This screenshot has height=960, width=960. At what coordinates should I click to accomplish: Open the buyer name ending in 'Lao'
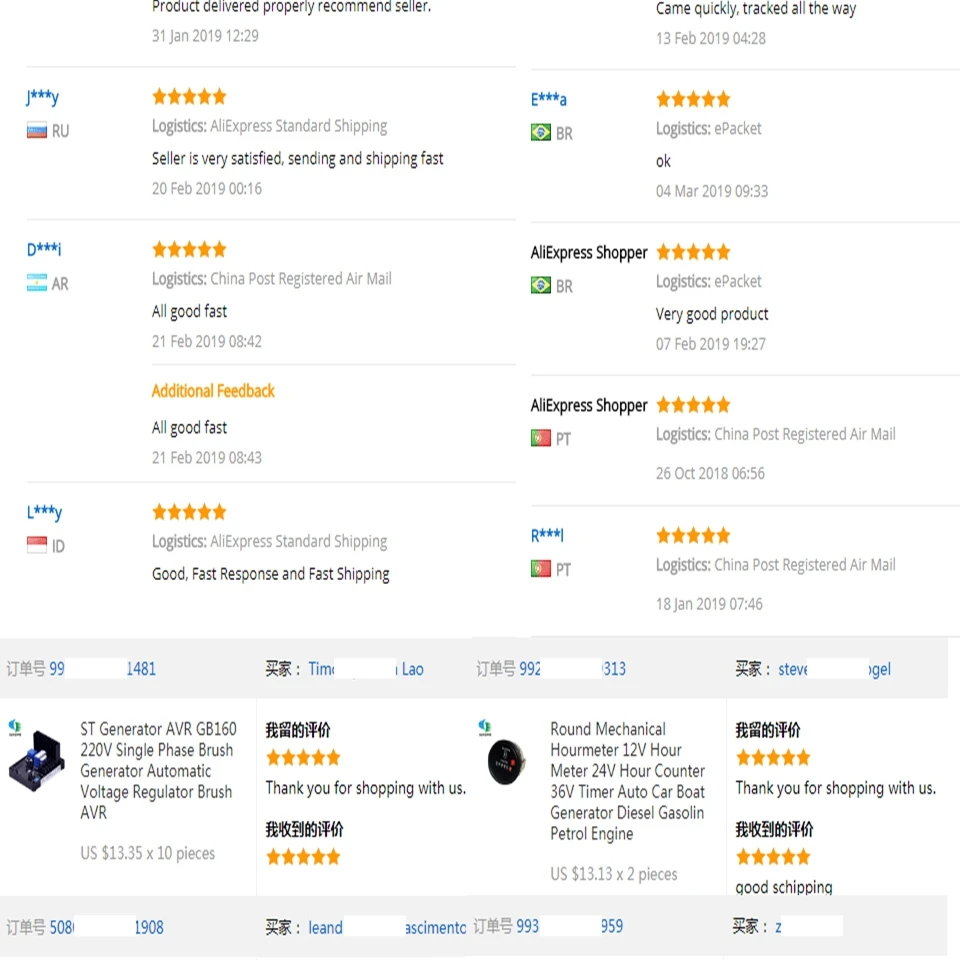coord(412,669)
